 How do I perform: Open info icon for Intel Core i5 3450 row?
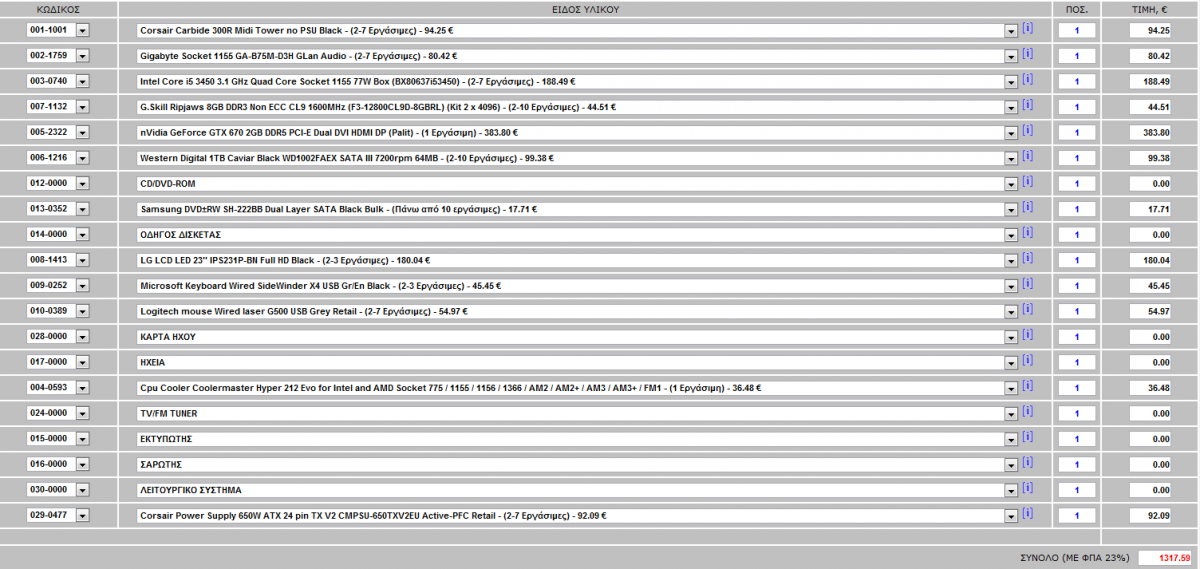[x=1027, y=79]
